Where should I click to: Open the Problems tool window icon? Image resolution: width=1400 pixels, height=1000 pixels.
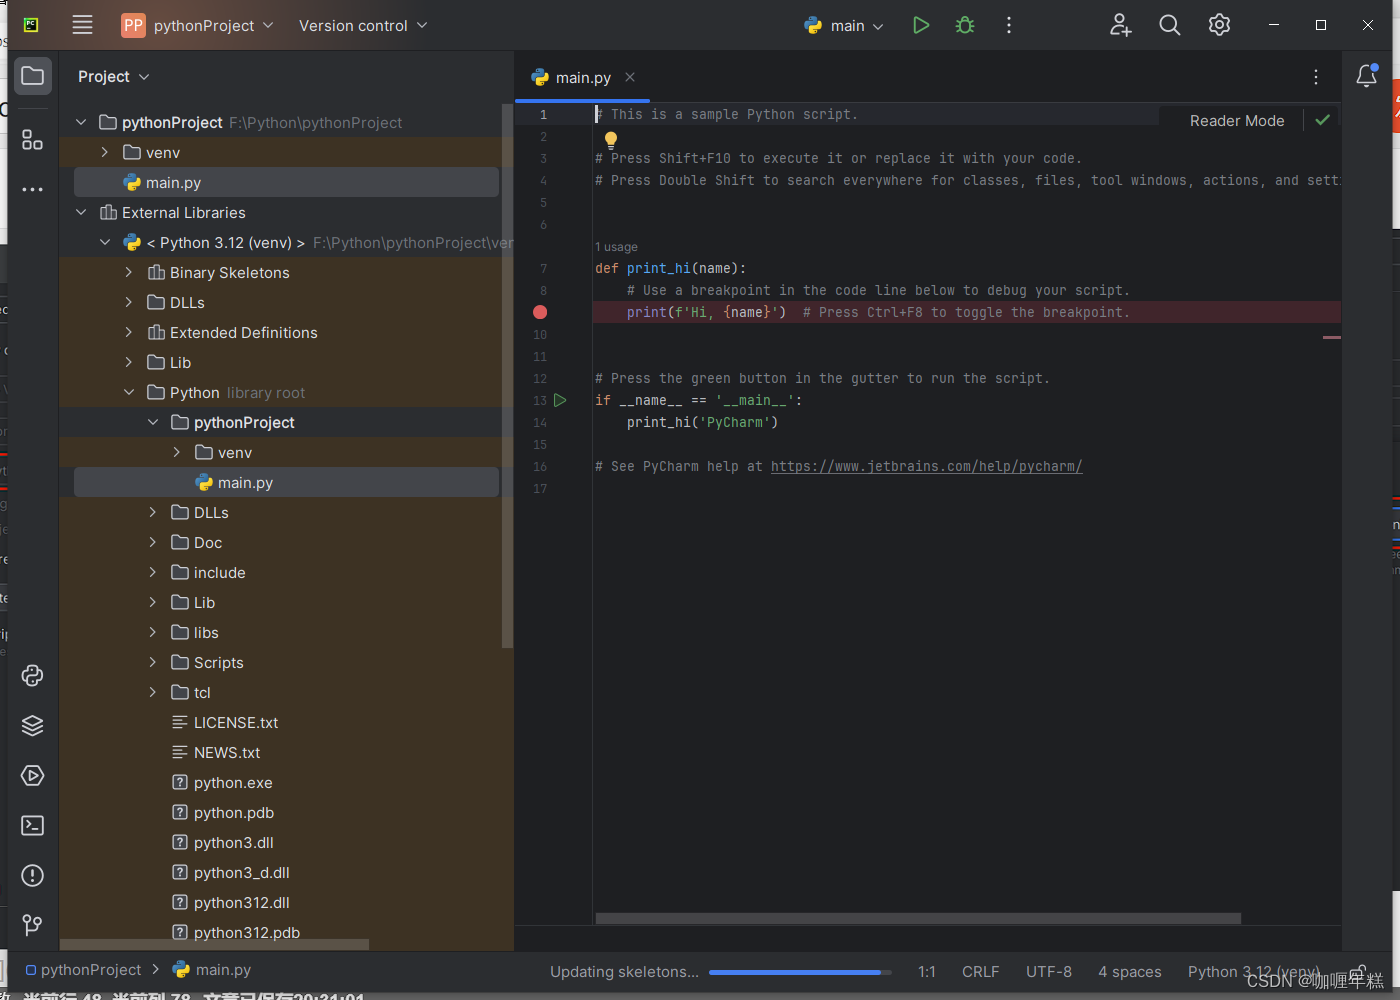click(x=33, y=876)
